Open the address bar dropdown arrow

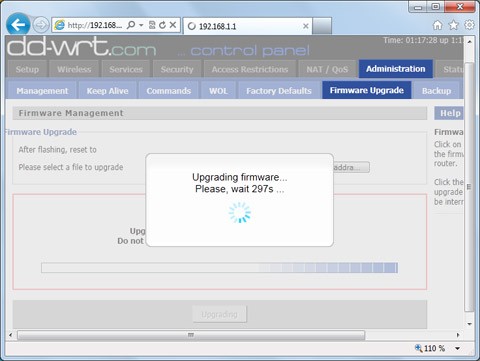pos(141,25)
